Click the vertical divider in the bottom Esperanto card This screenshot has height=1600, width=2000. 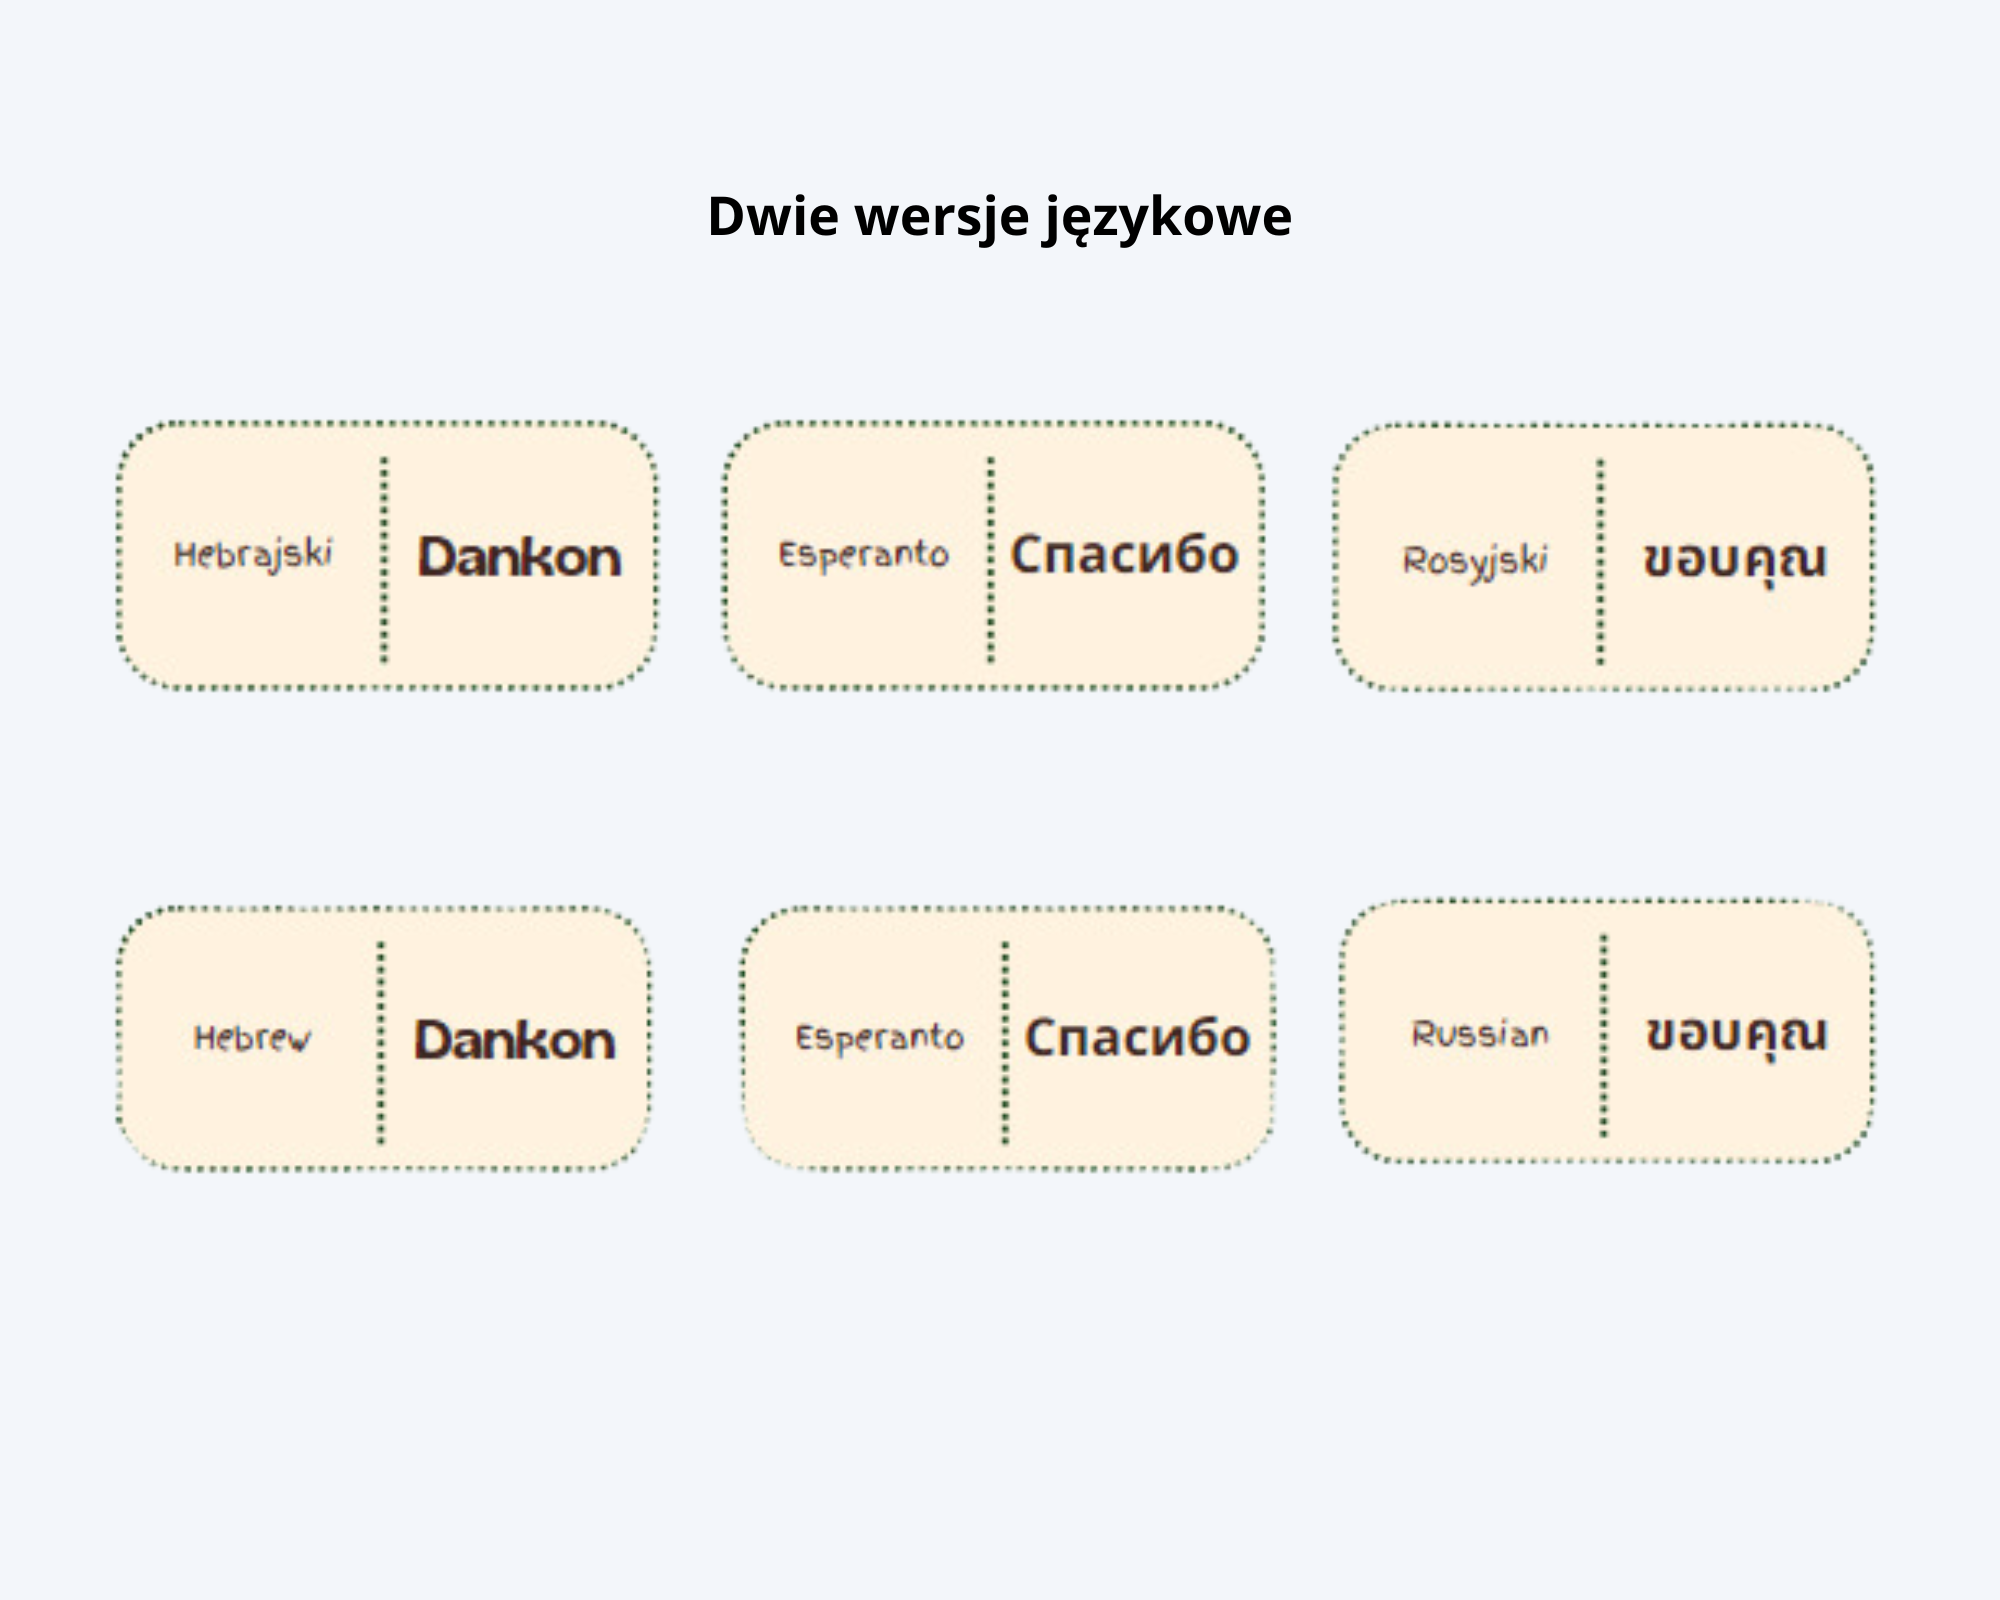pyautogui.click(x=1005, y=1042)
